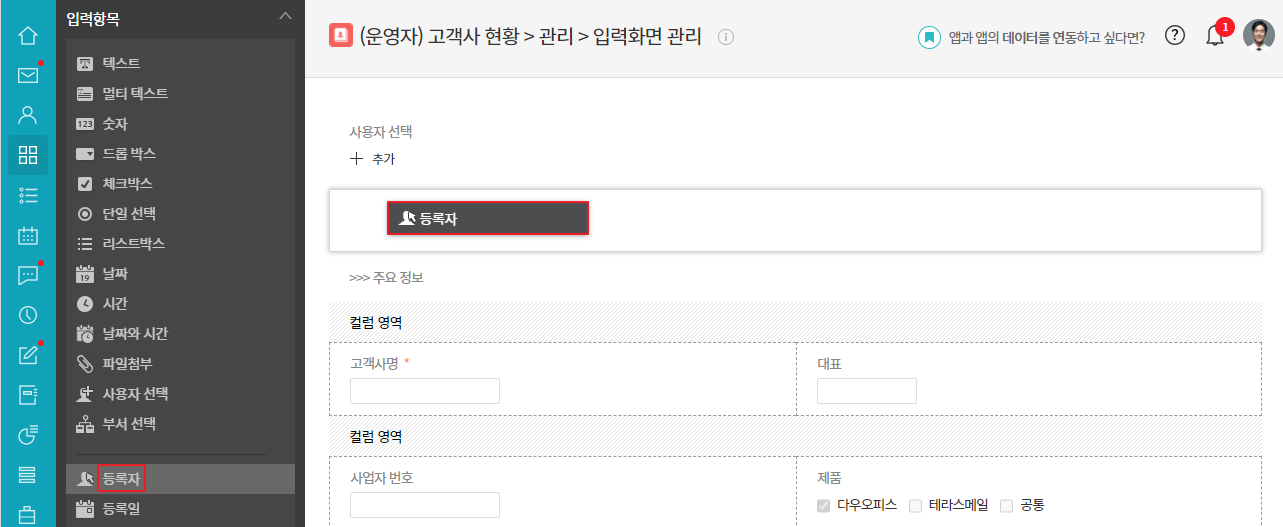The height and width of the screenshot is (527, 1283).
Task: Select the 등록자 component in form area
Action: (x=488, y=218)
